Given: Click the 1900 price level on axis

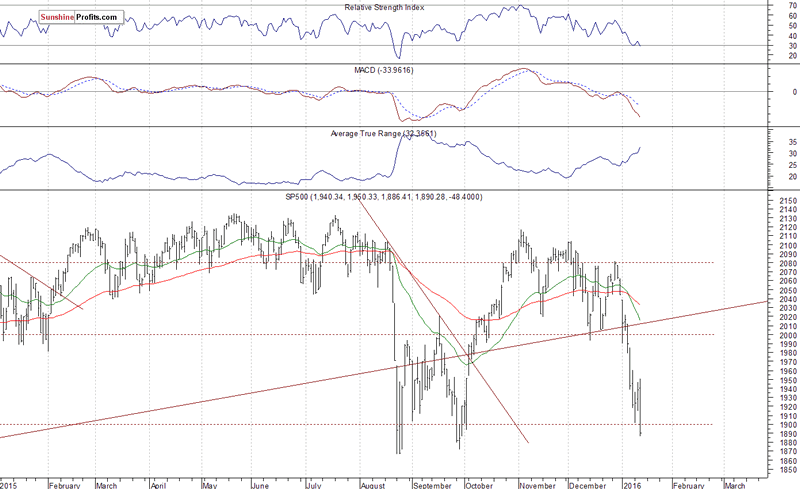Looking at the screenshot, I should (x=788, y=425).
